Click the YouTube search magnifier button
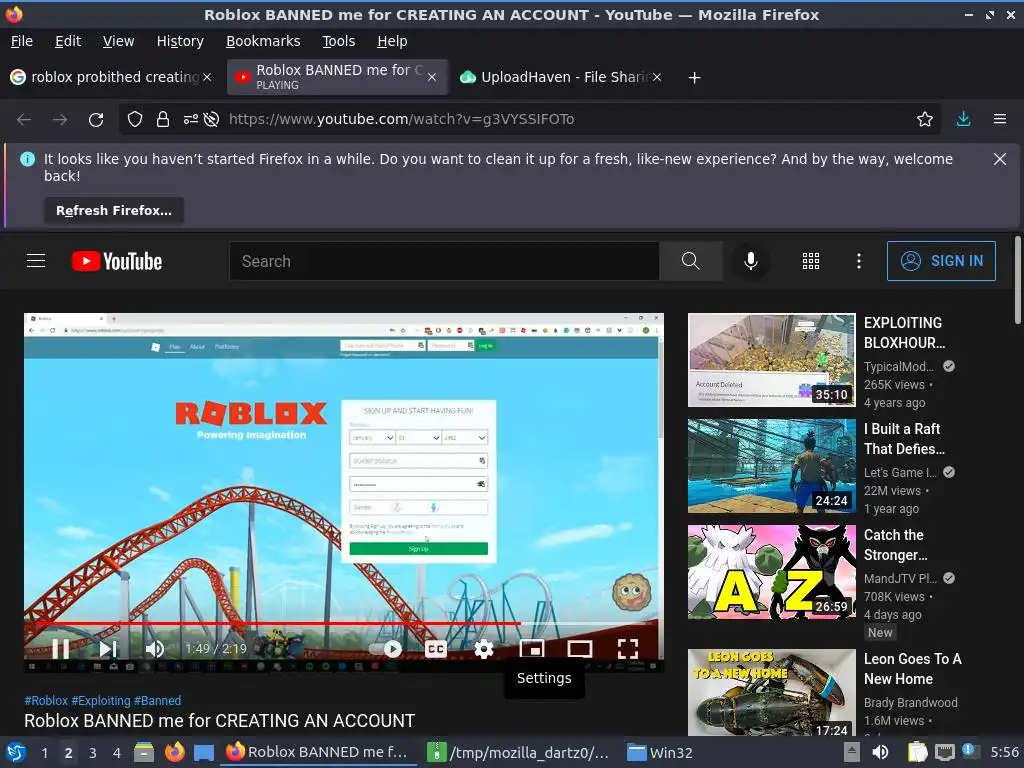This screenshot has height=768, width=1024. (x=690, y=261)
